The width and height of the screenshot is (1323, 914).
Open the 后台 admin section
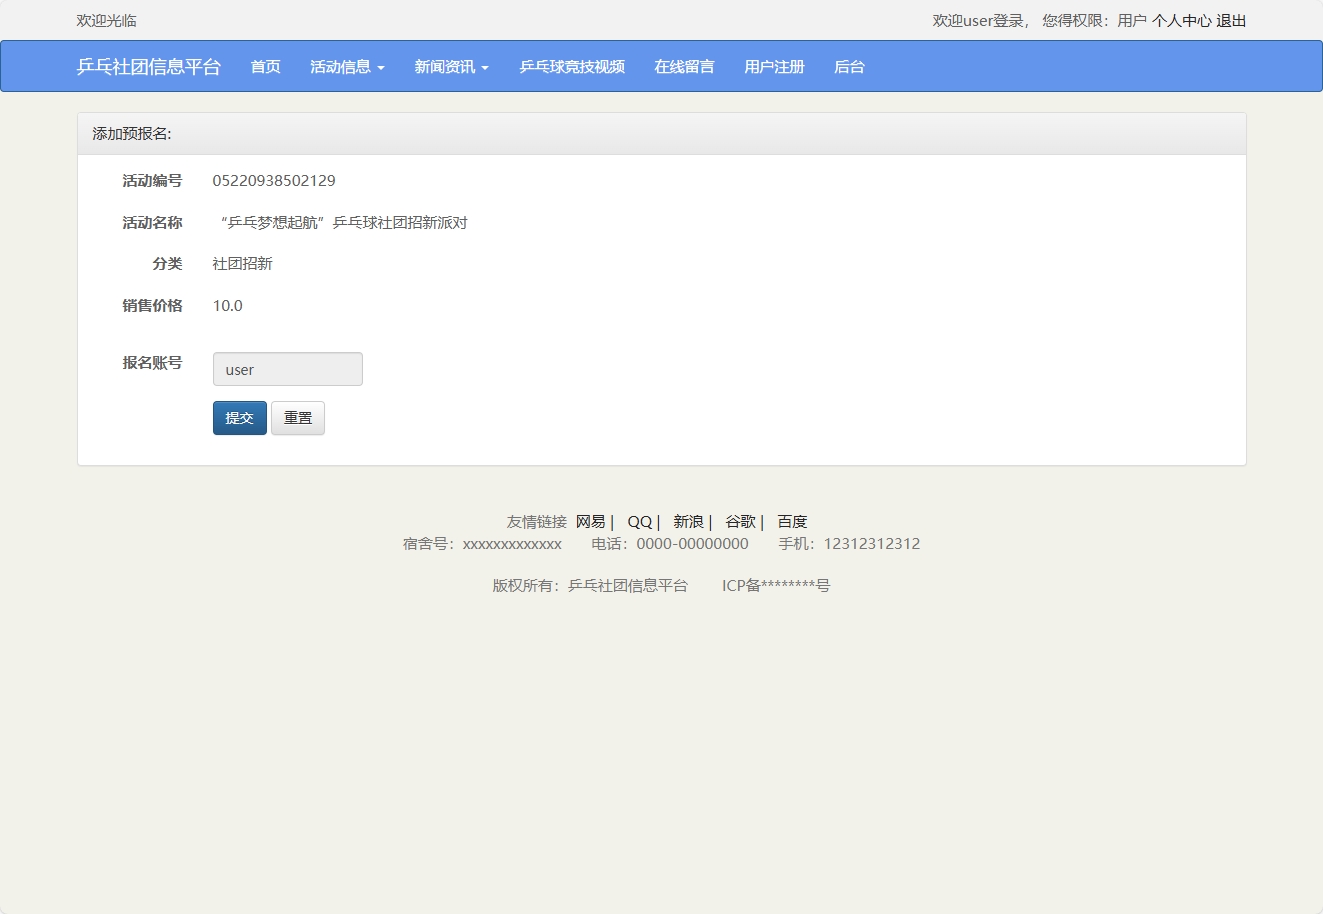tap(848, 66)
